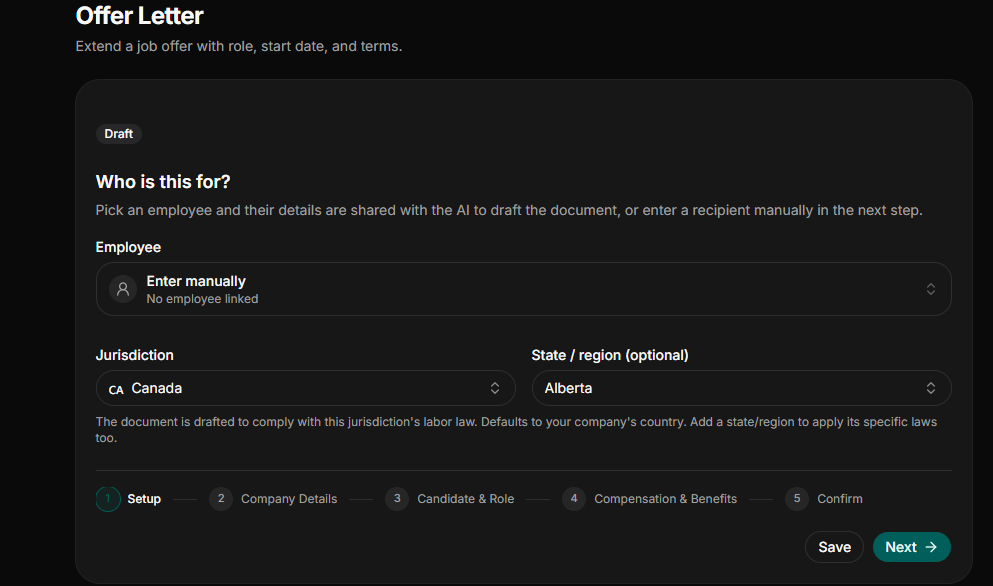The height and width of the screenshot is (586, 993).
Task: Go to the Setup step
Action: click(129, 499)
